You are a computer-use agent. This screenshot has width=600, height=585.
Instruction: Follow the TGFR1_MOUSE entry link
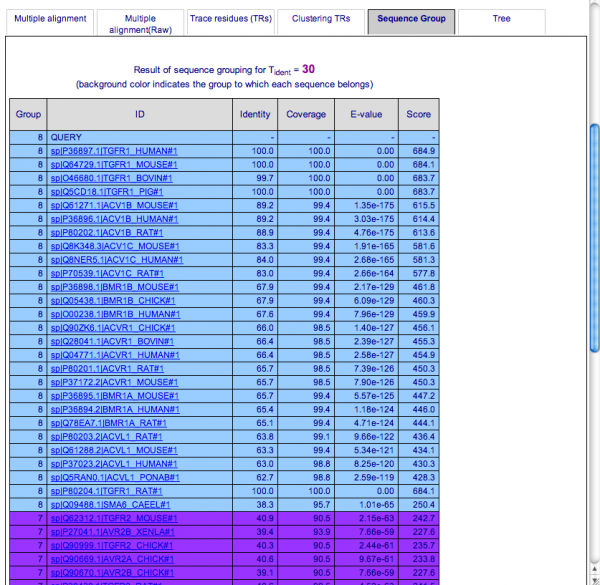[114, 164]
